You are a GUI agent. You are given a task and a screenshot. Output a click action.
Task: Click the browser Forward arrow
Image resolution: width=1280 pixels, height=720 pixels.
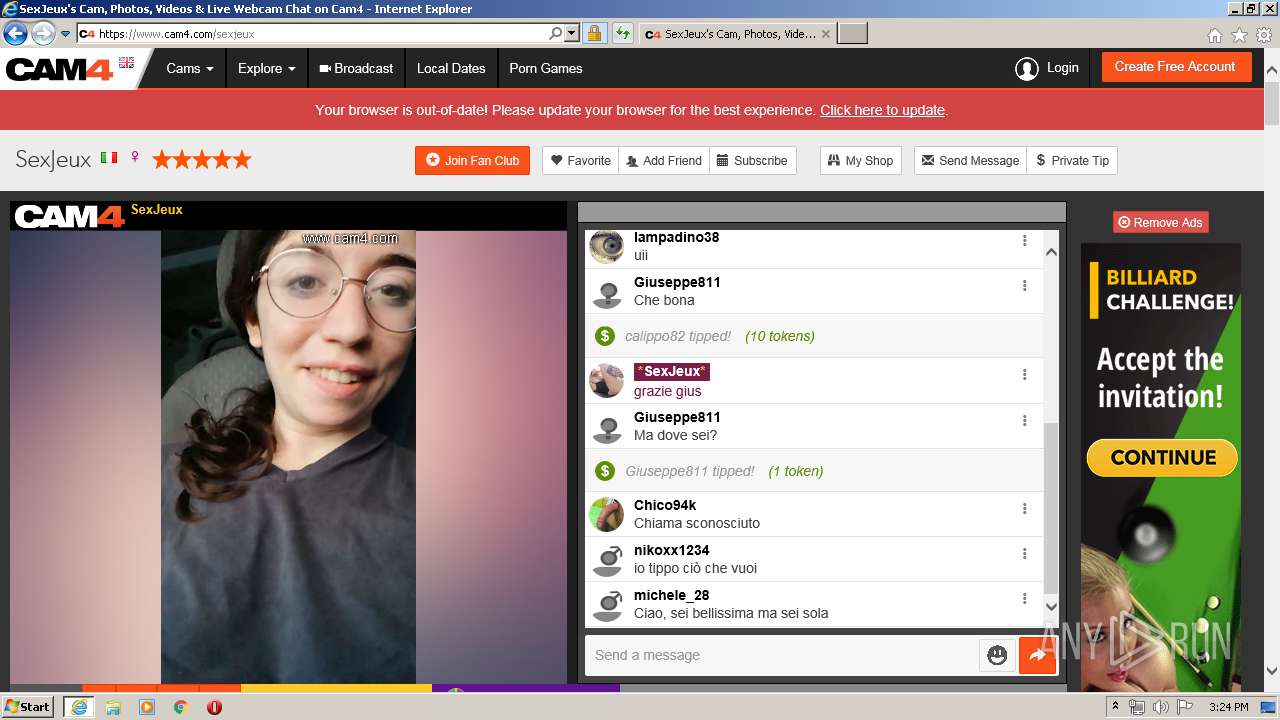tap(43, 33)
